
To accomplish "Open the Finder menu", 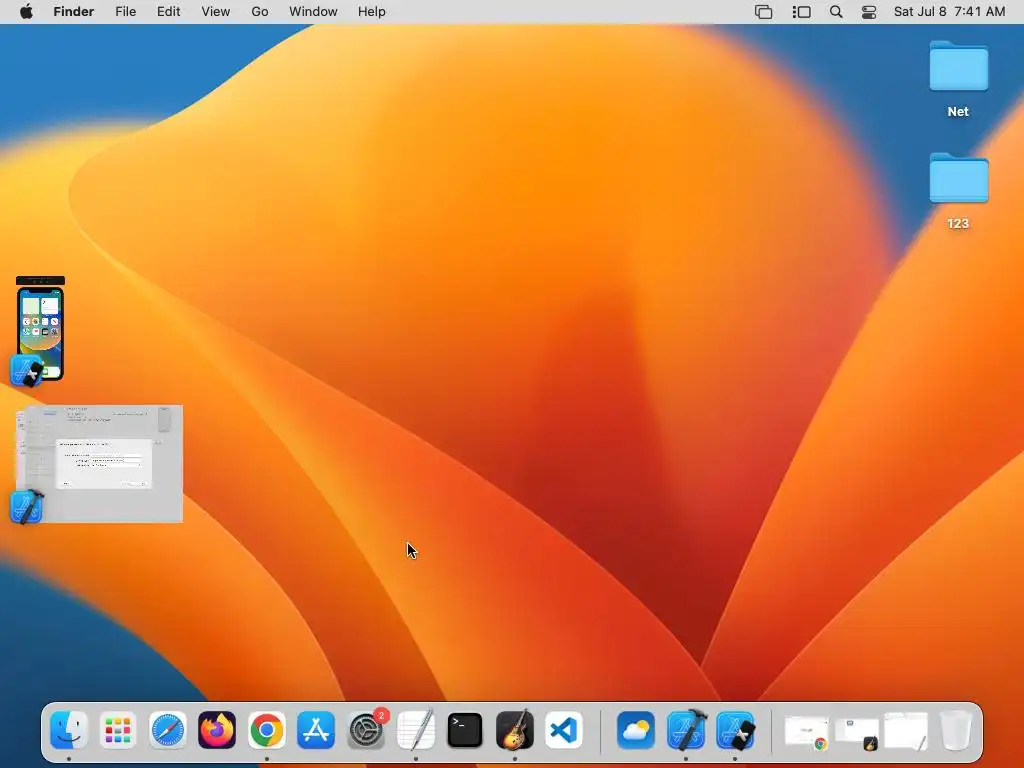I will click(74, 12).
